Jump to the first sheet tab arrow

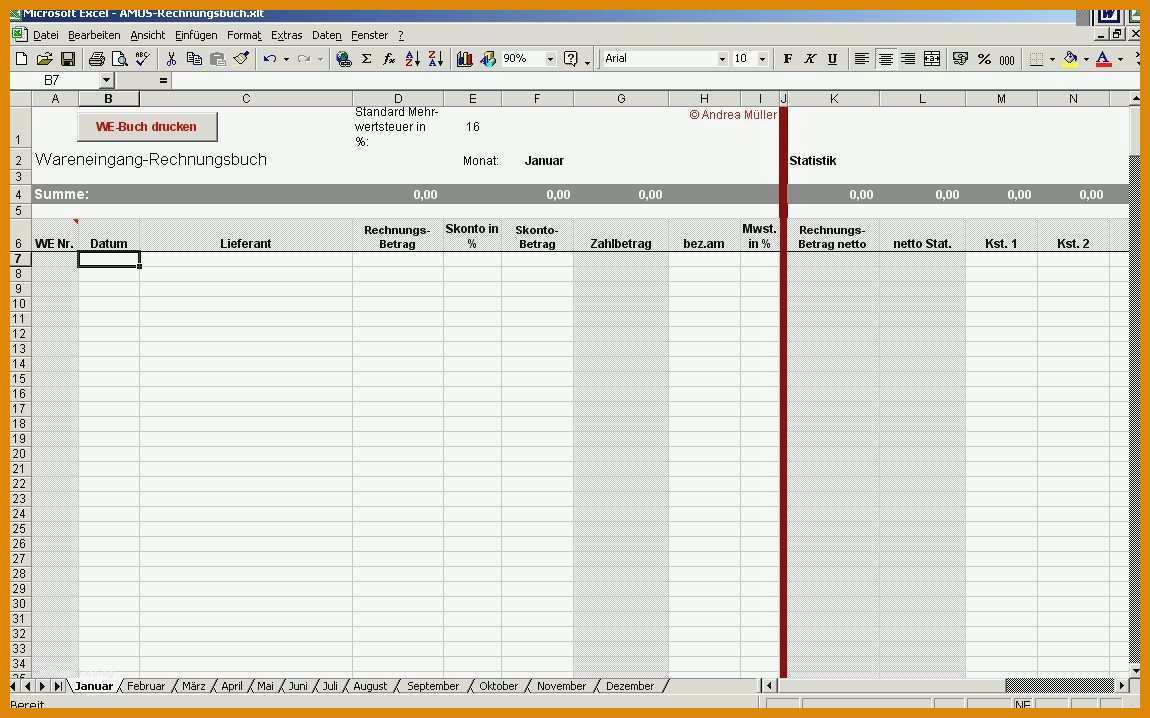point(14,686)
